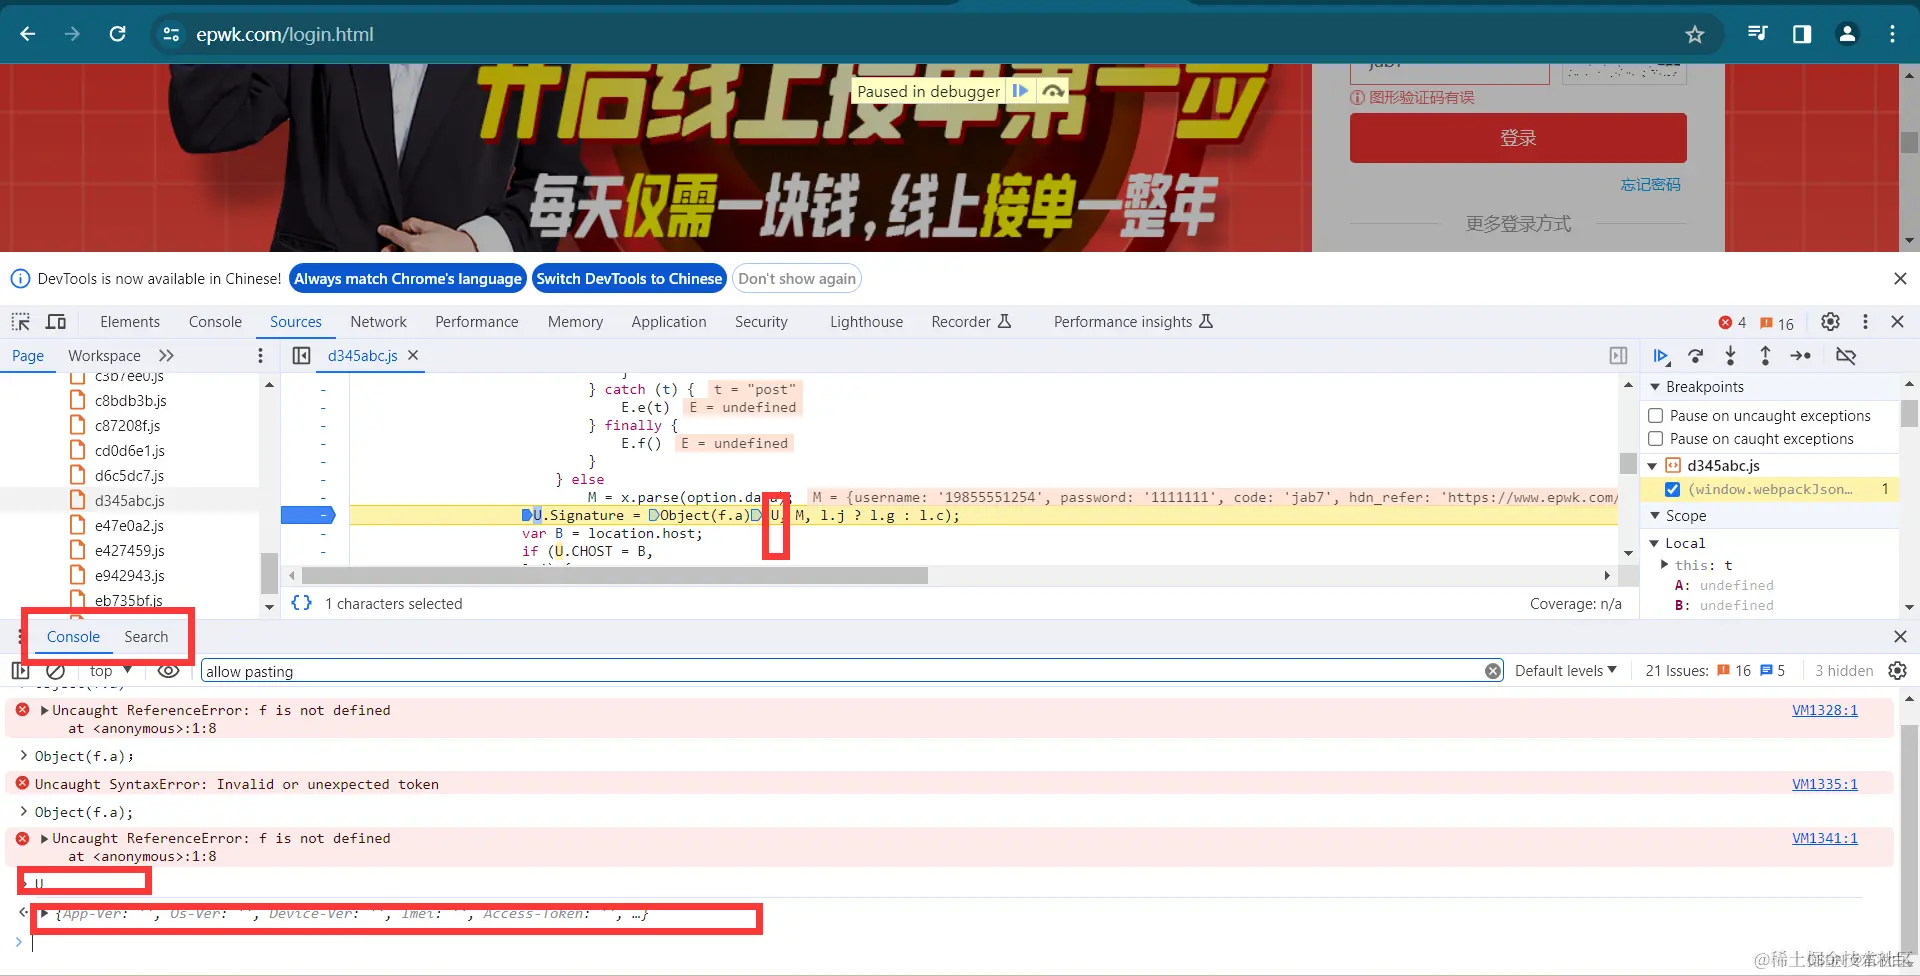The width and height of the screenshot is (1920, 976).
Task: Resume script execution in the debugger
Action: pos(1661,356)
